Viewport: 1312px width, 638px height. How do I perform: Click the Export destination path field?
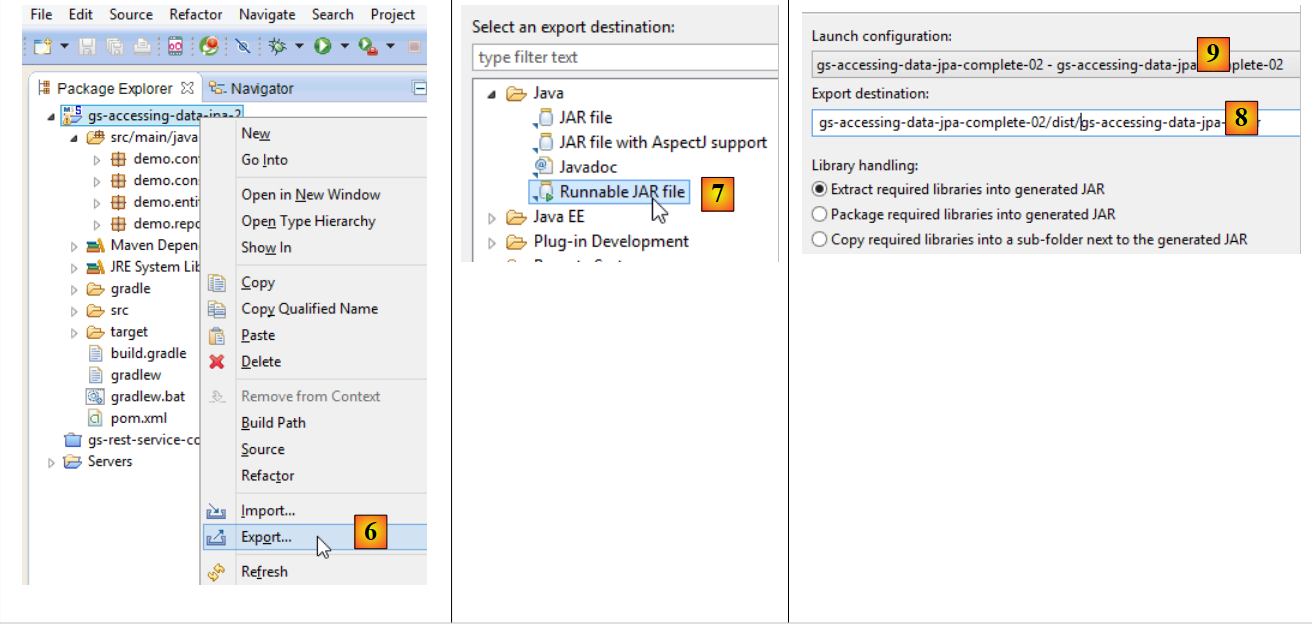[x=1000, y=123]
